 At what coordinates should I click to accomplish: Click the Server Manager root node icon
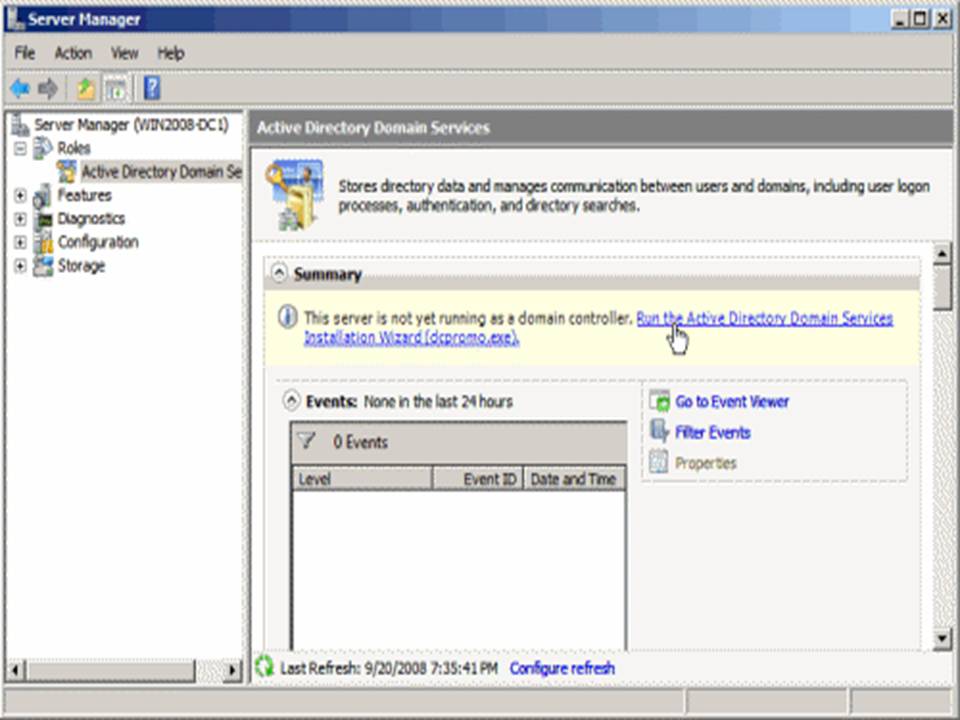tap(20, 125)
